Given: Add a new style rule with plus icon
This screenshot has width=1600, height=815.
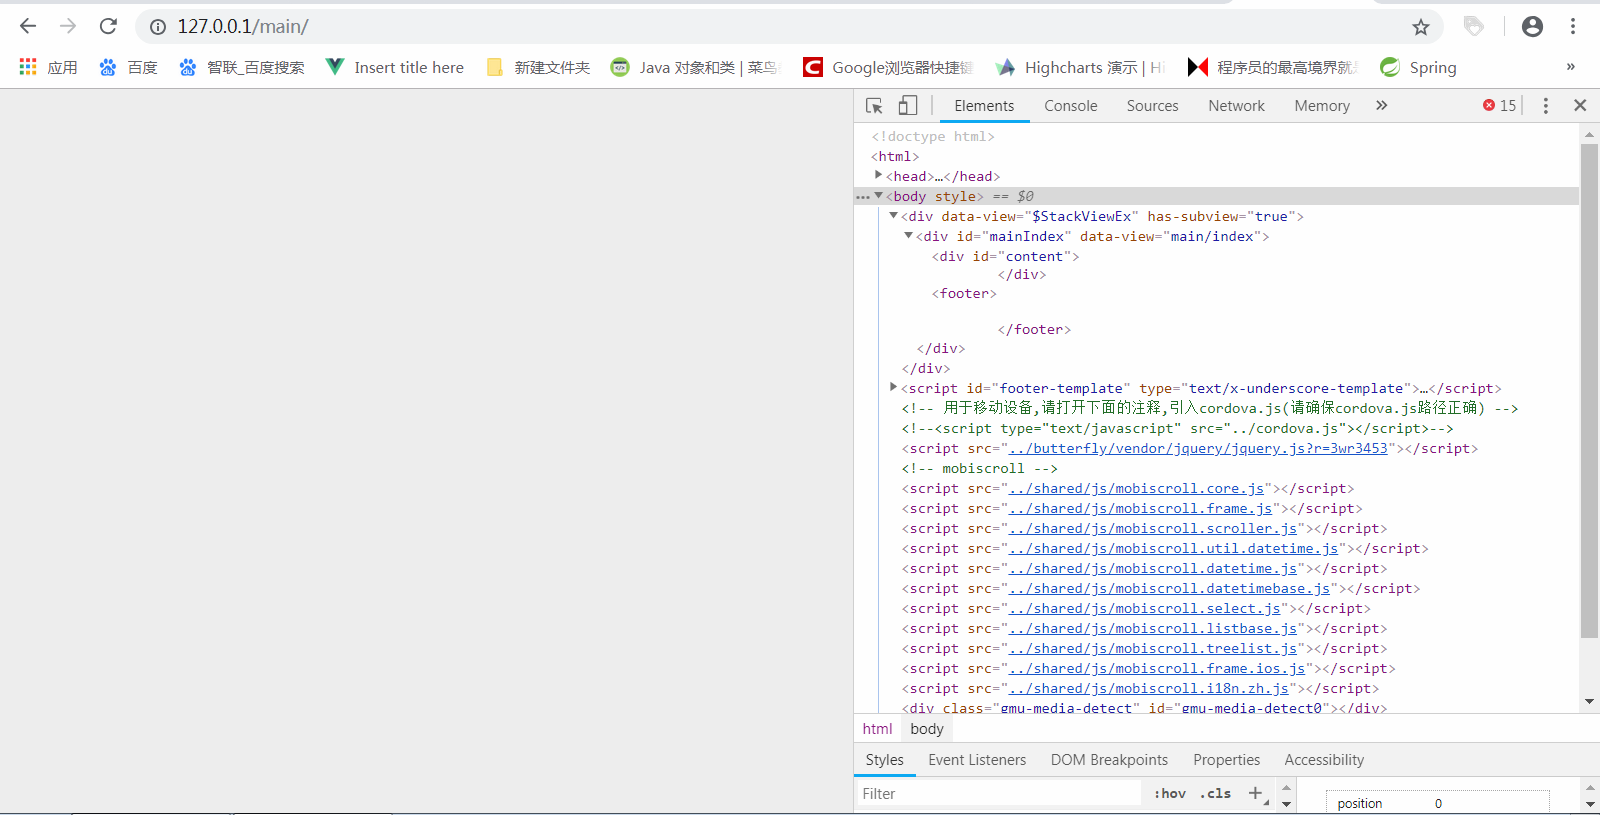Looking at the screenshot, I should [x=1255, y=793].
